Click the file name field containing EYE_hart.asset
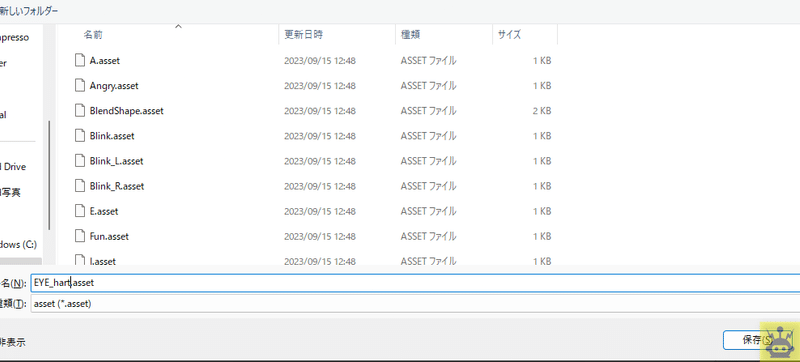The image size is (800, 362). [x=415, y=282]
